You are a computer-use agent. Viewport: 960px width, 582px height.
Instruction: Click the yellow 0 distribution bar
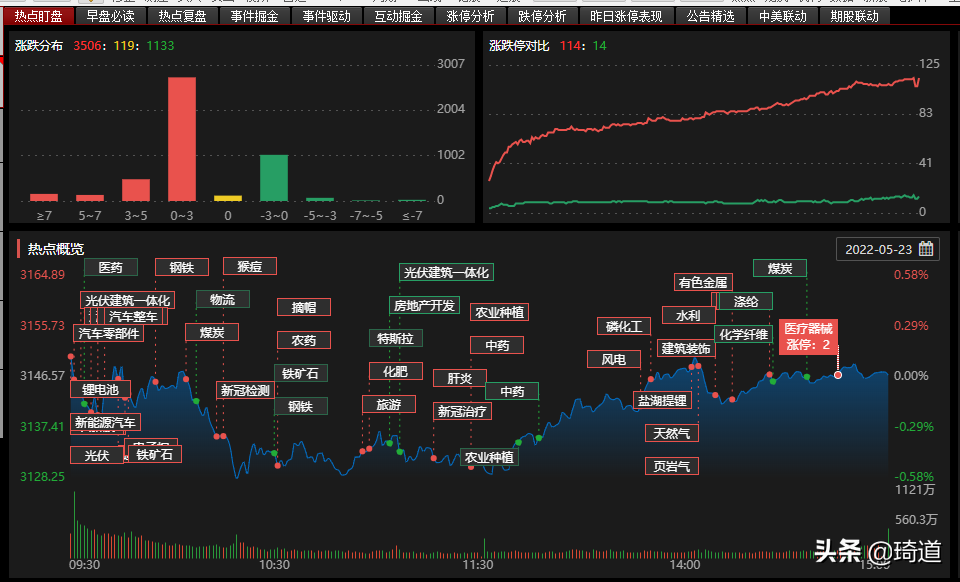(227, 198)
